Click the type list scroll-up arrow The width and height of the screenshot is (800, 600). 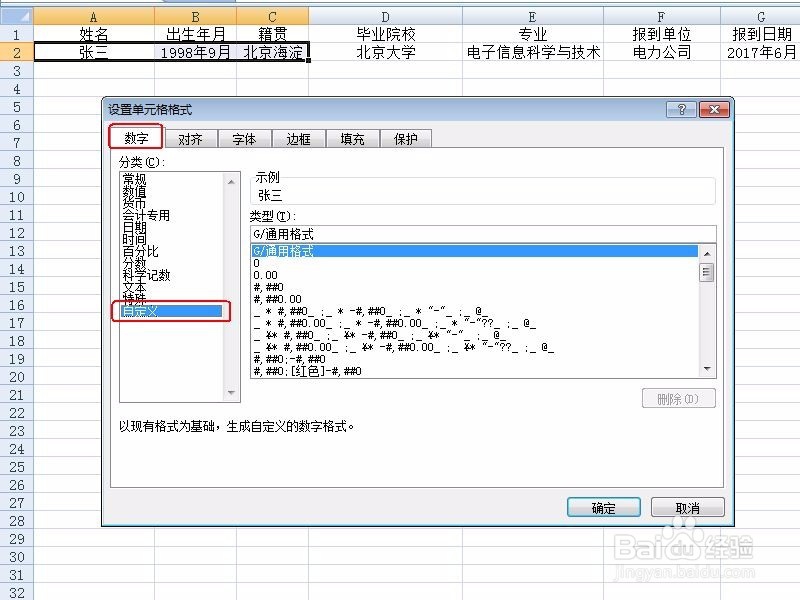[707, 253]
